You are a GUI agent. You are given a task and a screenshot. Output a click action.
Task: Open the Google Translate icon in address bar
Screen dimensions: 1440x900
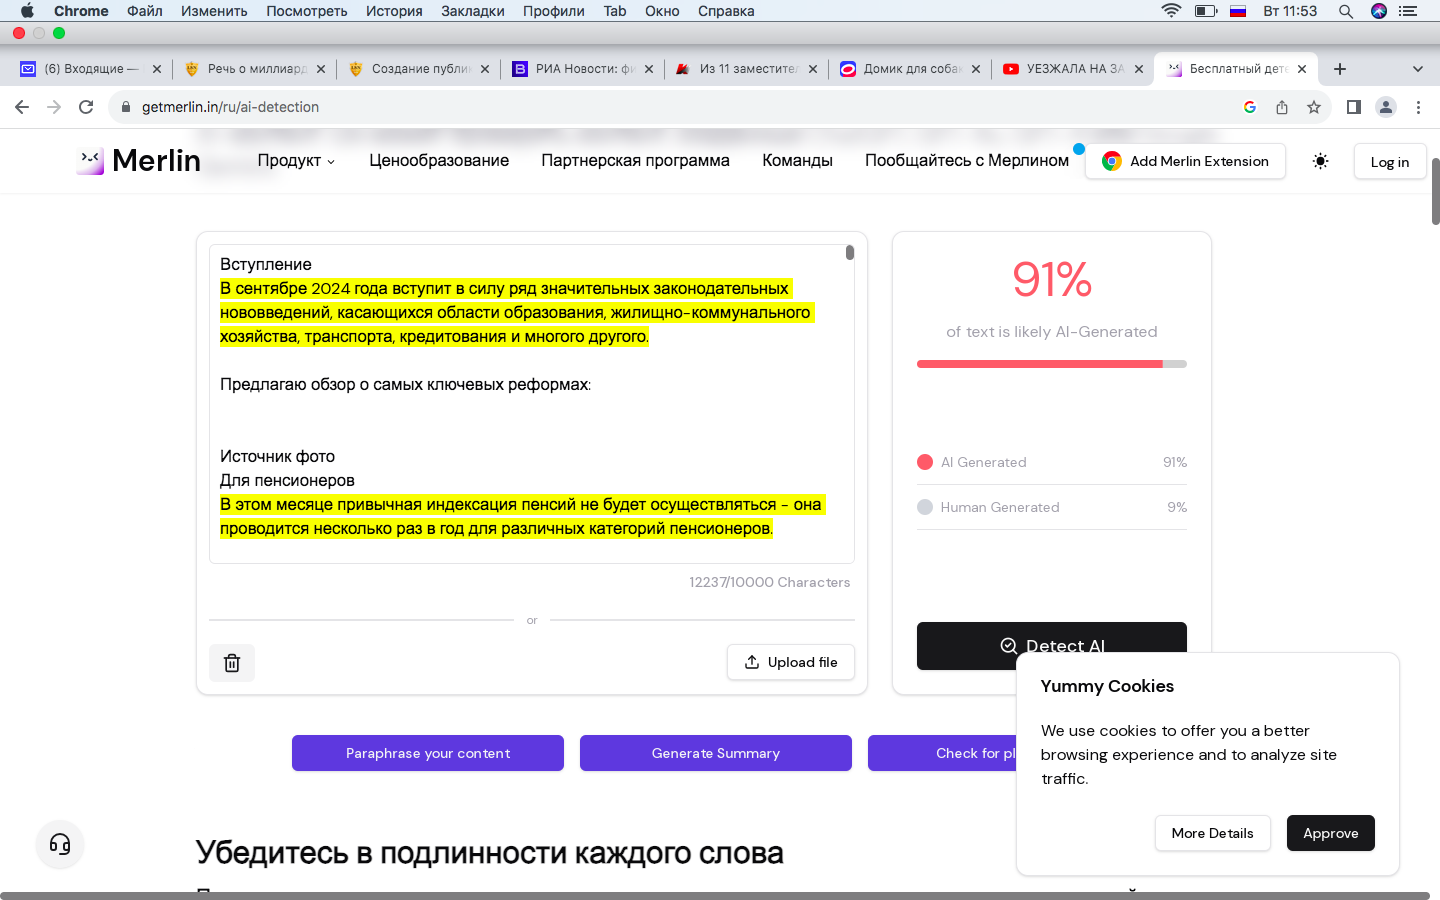(x=1250, y=107)
